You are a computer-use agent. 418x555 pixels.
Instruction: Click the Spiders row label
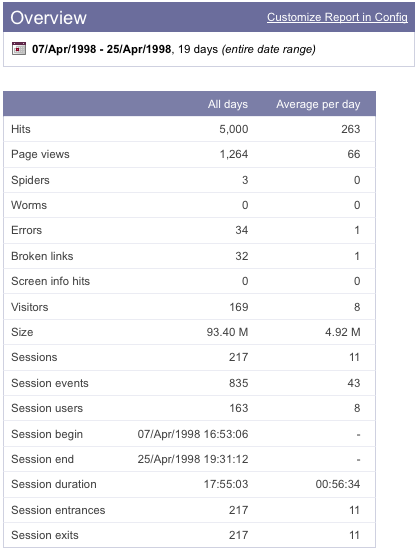[x=30, y=180]
